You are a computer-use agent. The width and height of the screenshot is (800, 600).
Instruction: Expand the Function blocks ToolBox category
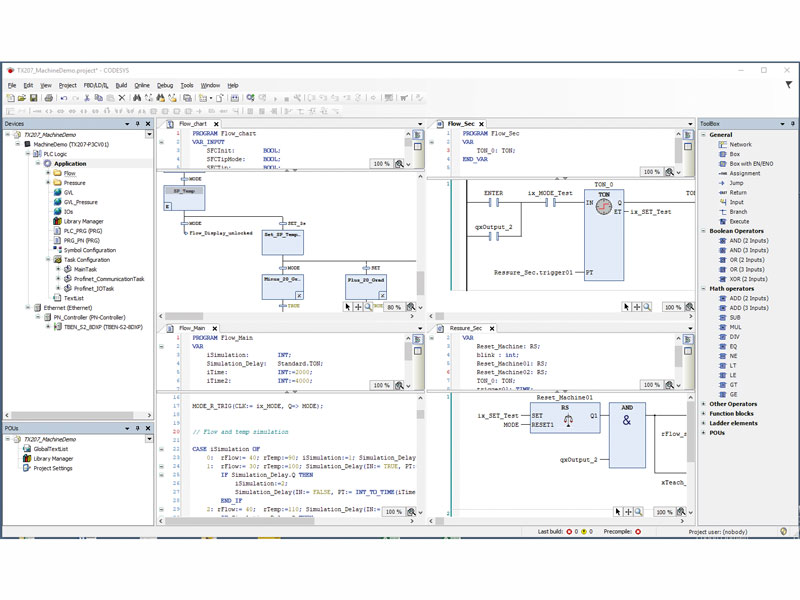(x=703, y=413)
